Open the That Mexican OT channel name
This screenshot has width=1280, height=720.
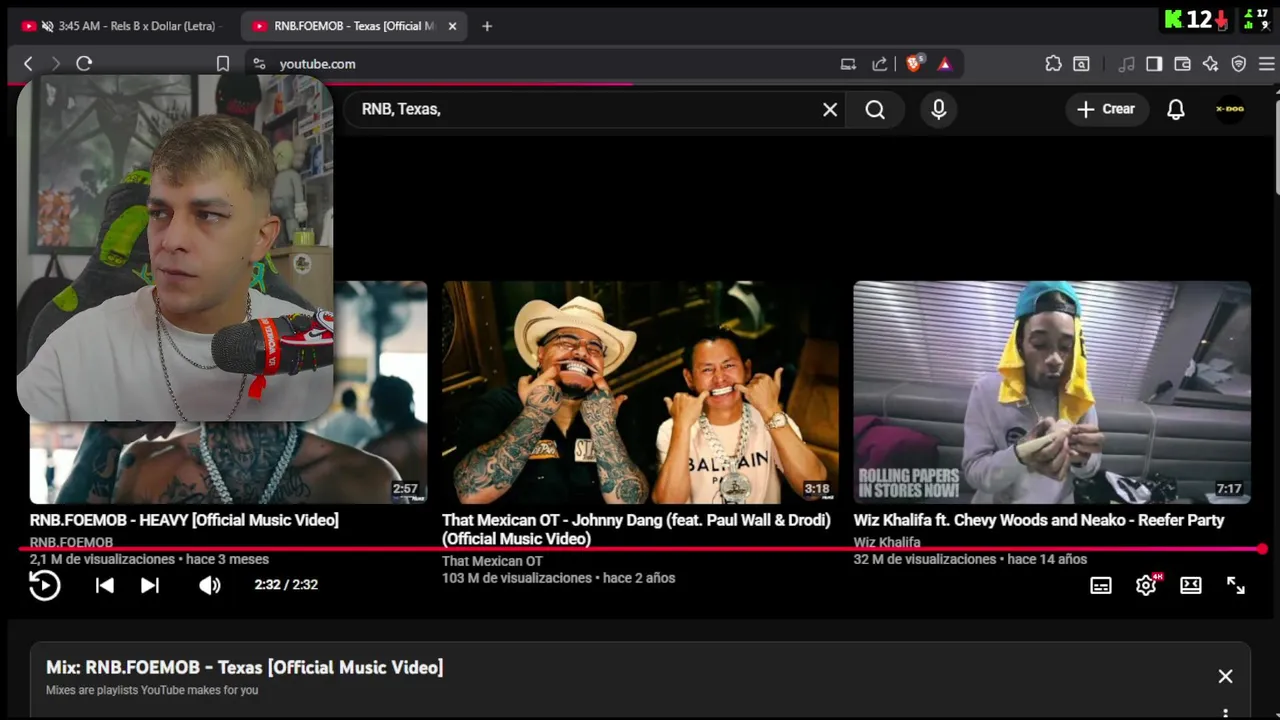492,561
